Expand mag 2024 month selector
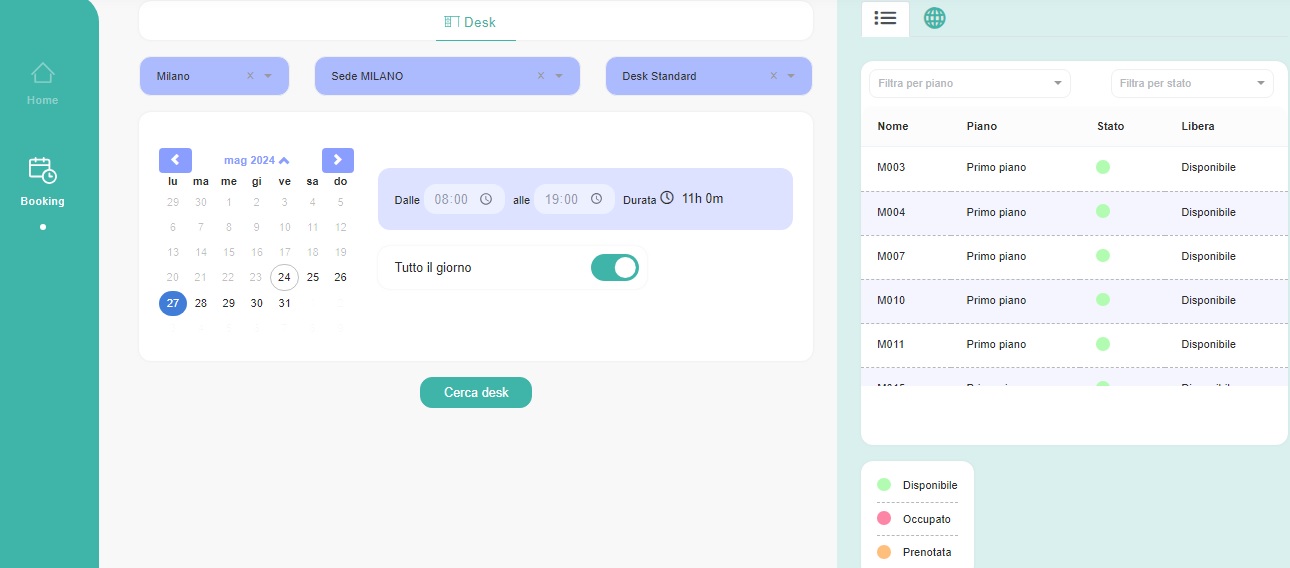 (257, 160)
